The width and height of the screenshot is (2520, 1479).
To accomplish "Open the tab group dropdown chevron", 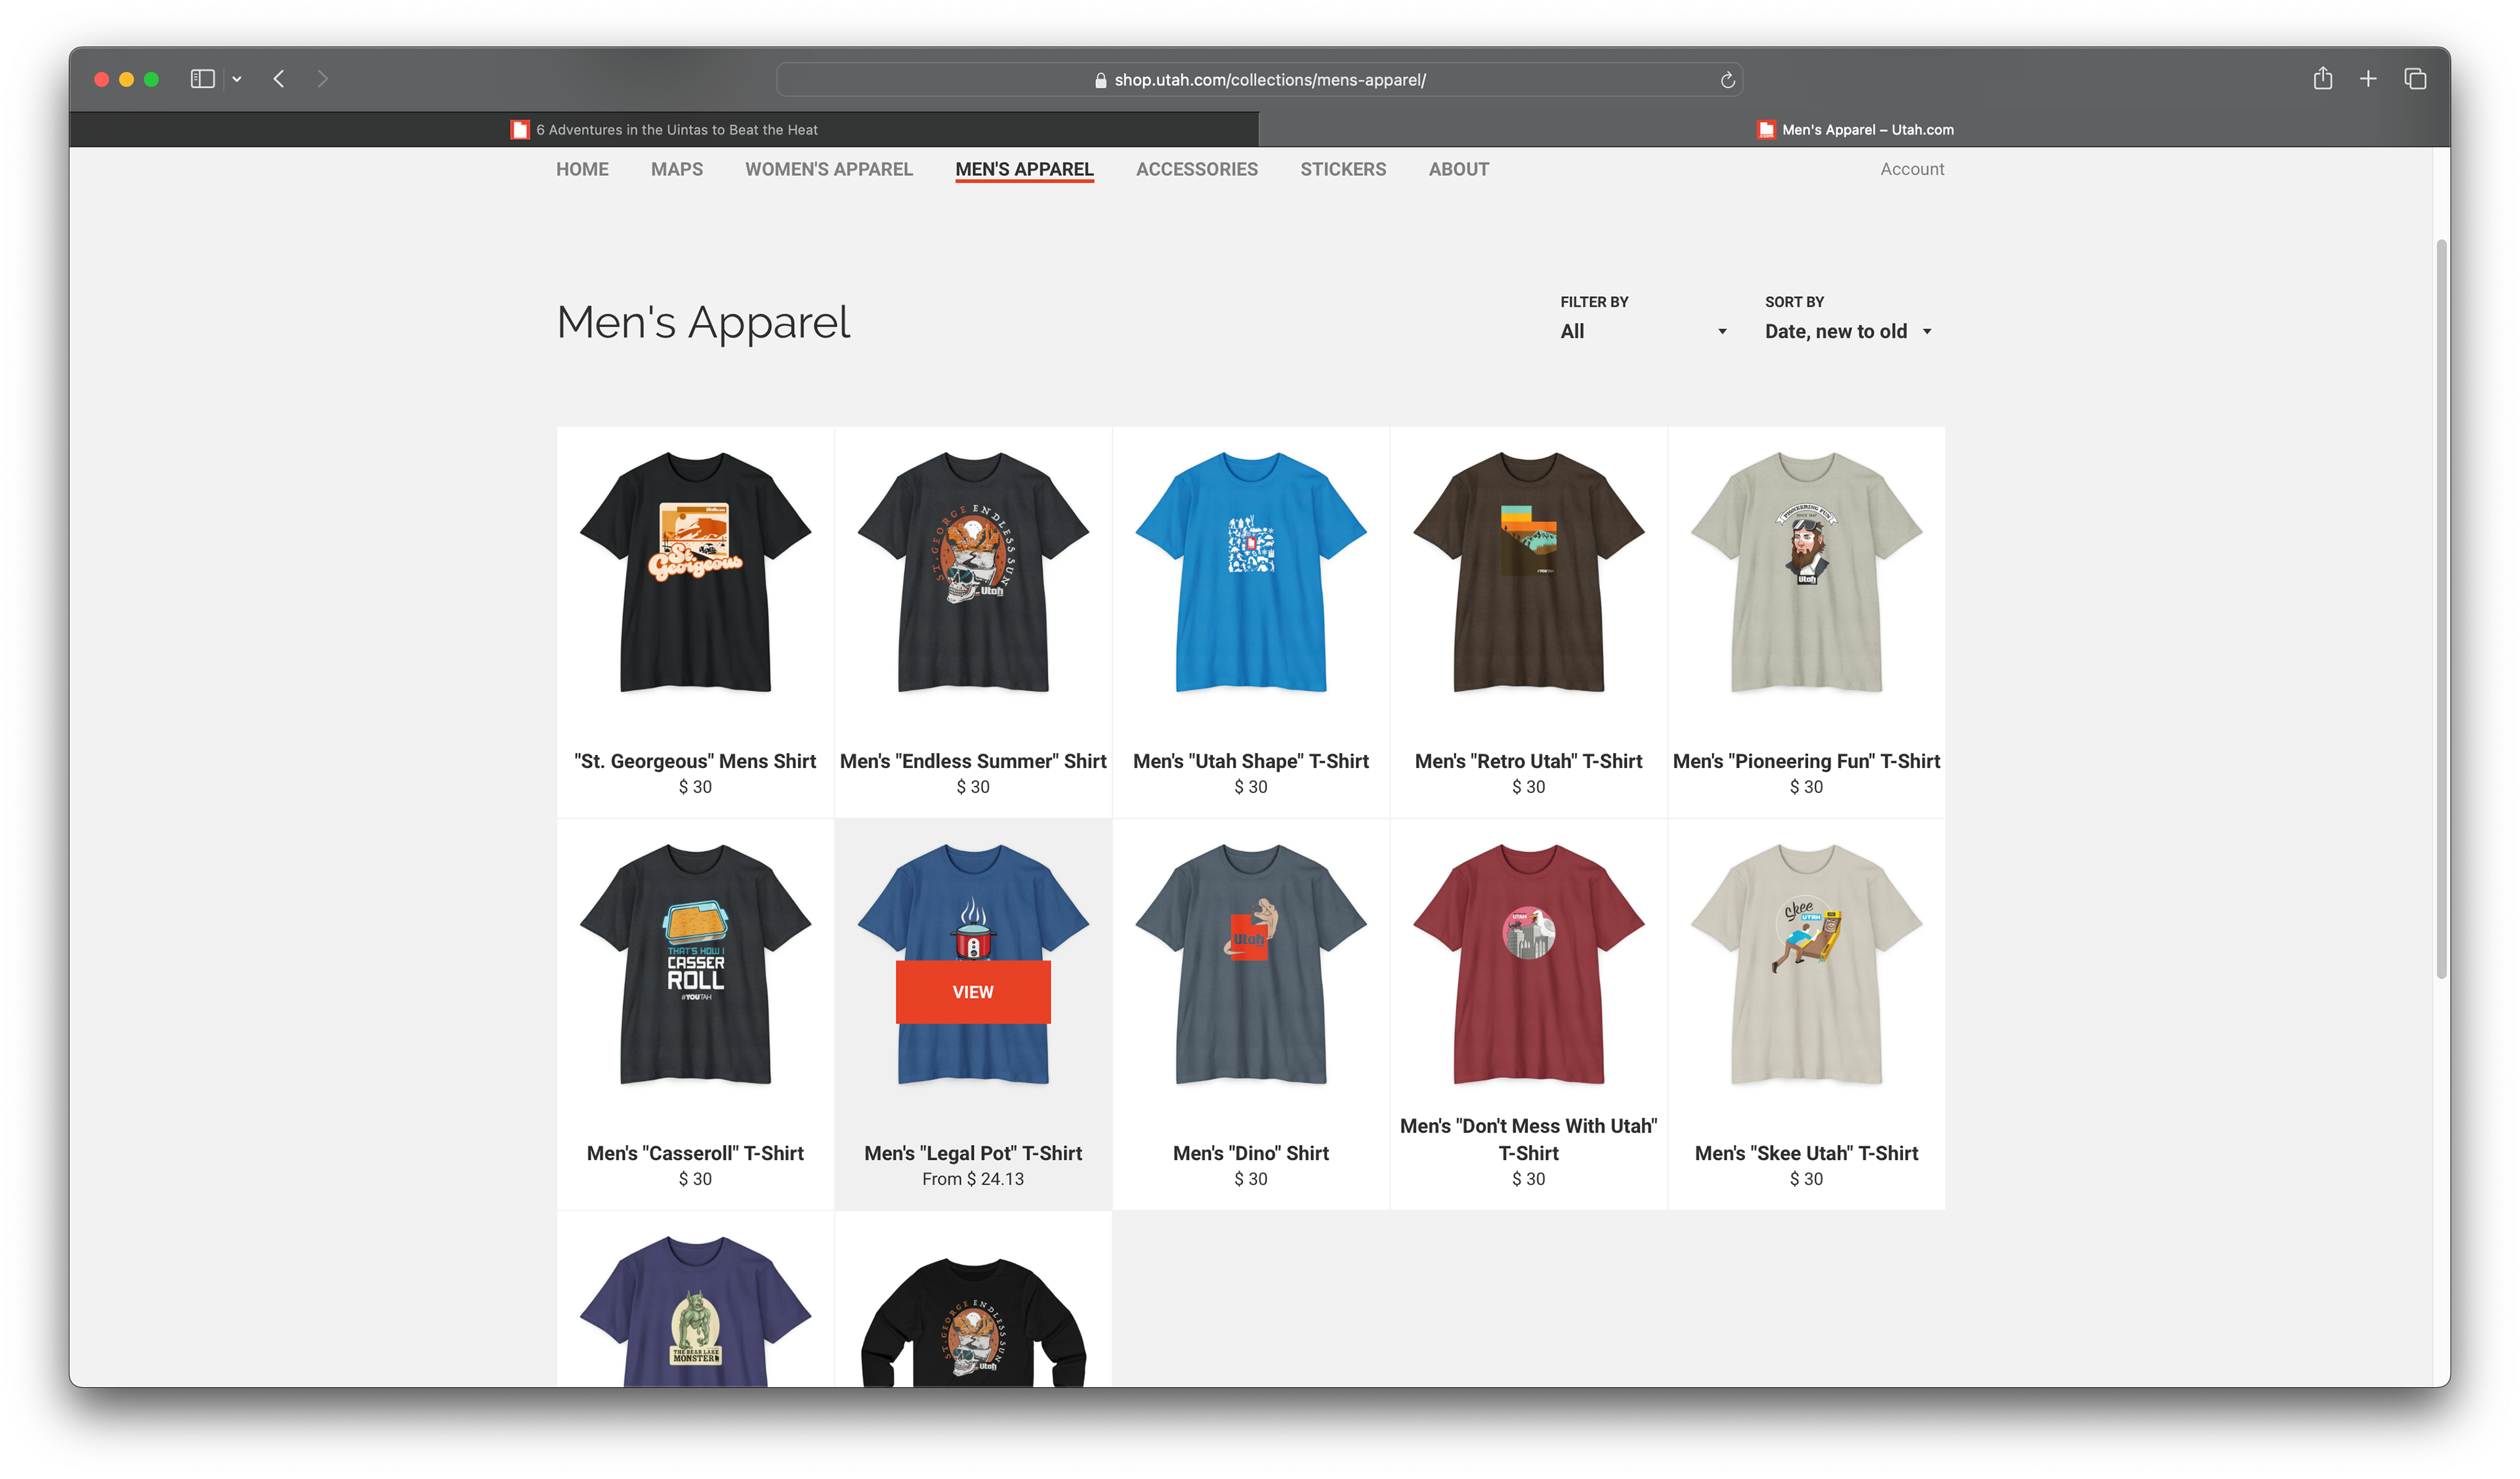I will tap(237, 79).
